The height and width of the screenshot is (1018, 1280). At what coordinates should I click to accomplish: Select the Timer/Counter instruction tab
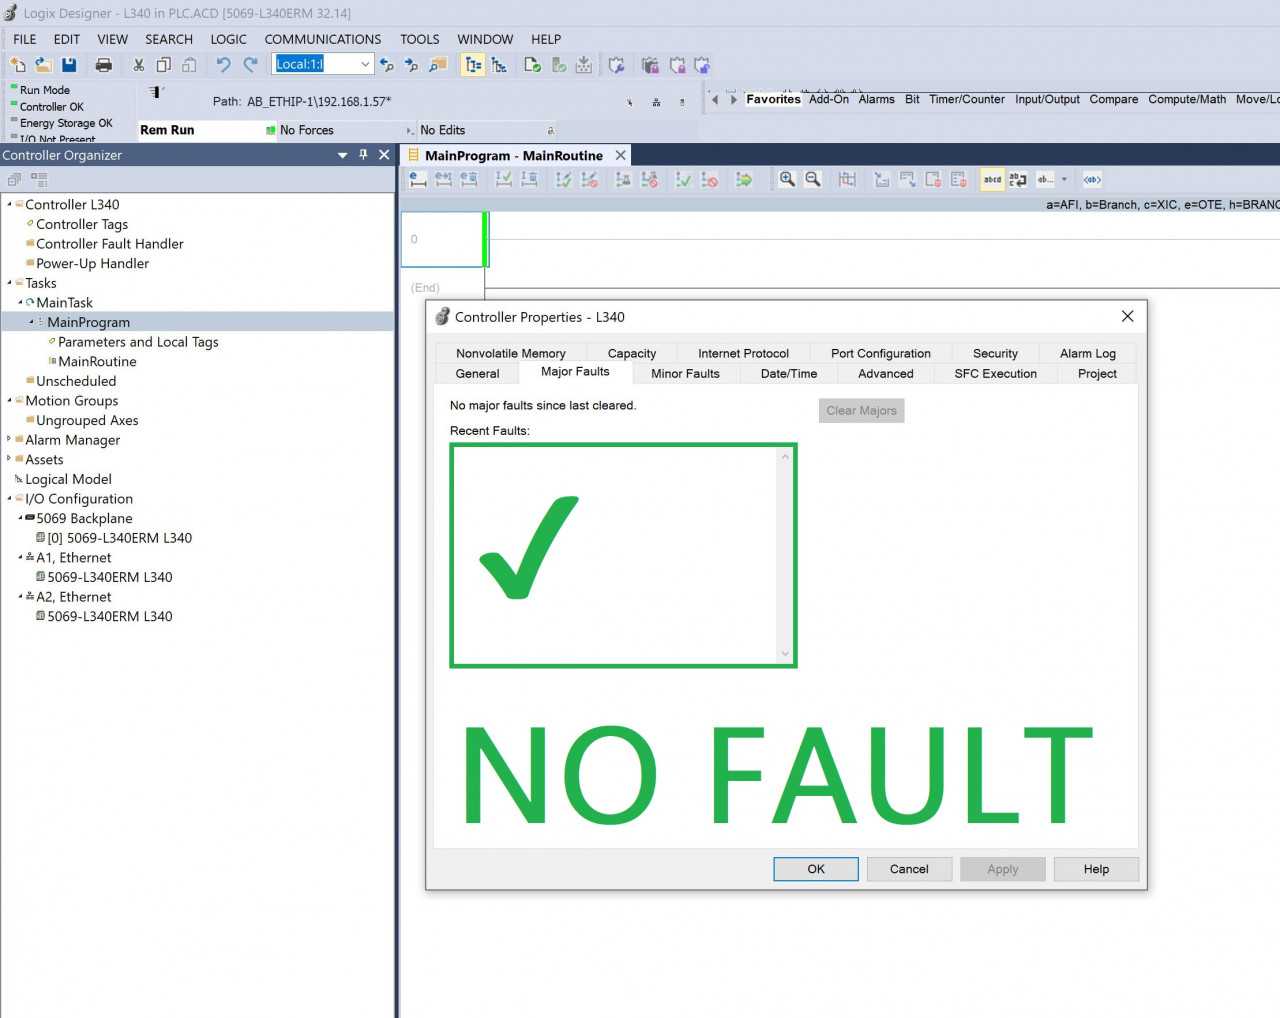[967, 99]
